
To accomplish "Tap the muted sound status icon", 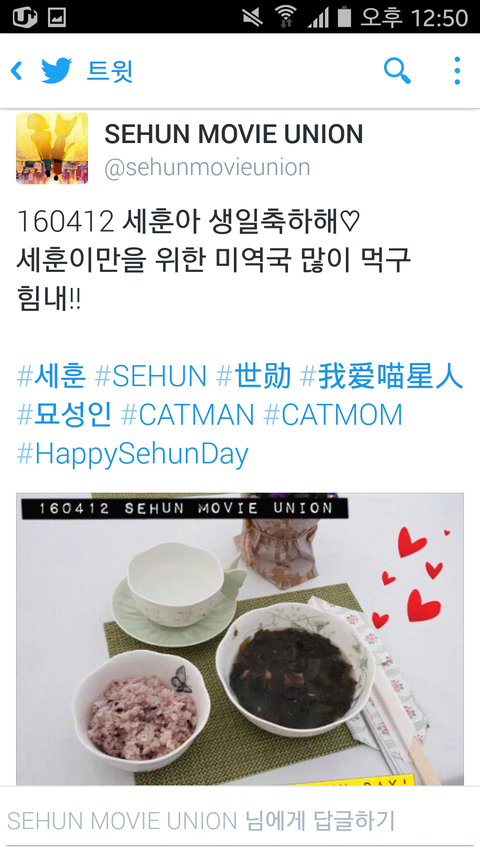I will click(253, 17).
